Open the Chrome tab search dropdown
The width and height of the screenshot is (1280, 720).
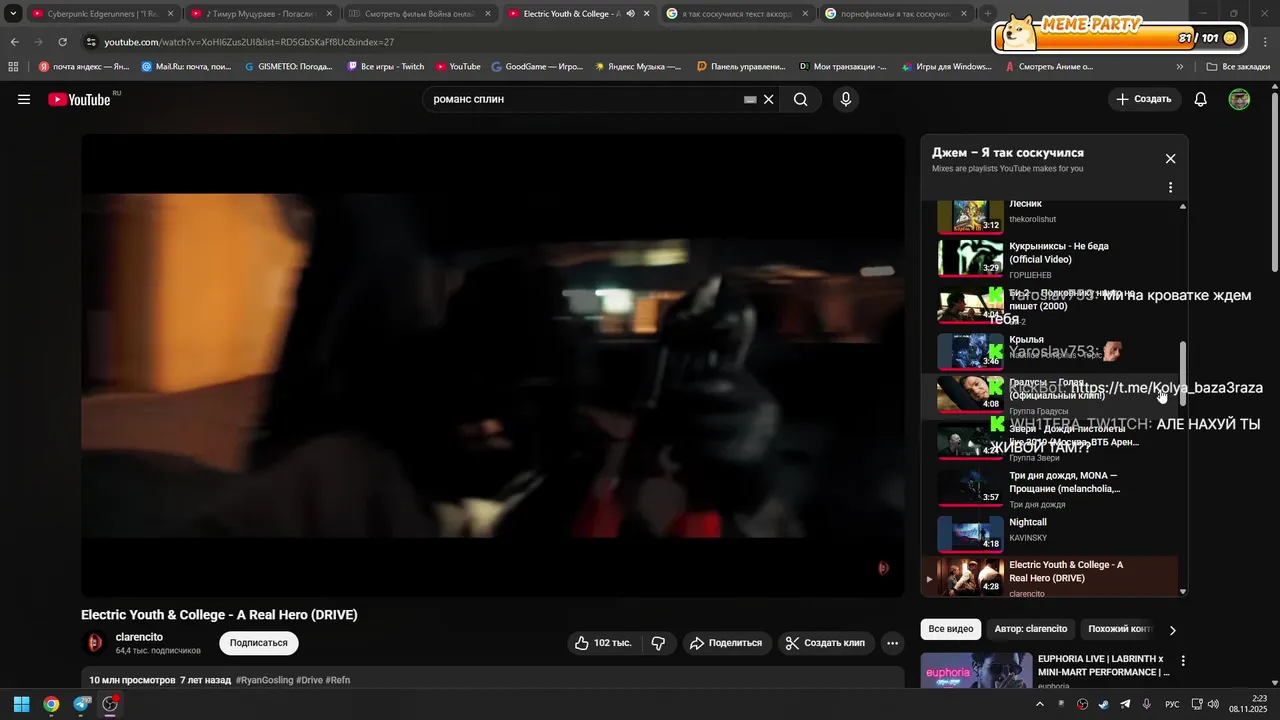tap(13, 14)
